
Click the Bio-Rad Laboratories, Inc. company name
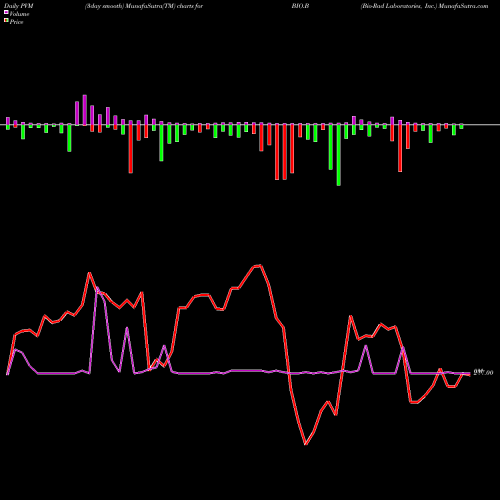click(x=398, y=6)
